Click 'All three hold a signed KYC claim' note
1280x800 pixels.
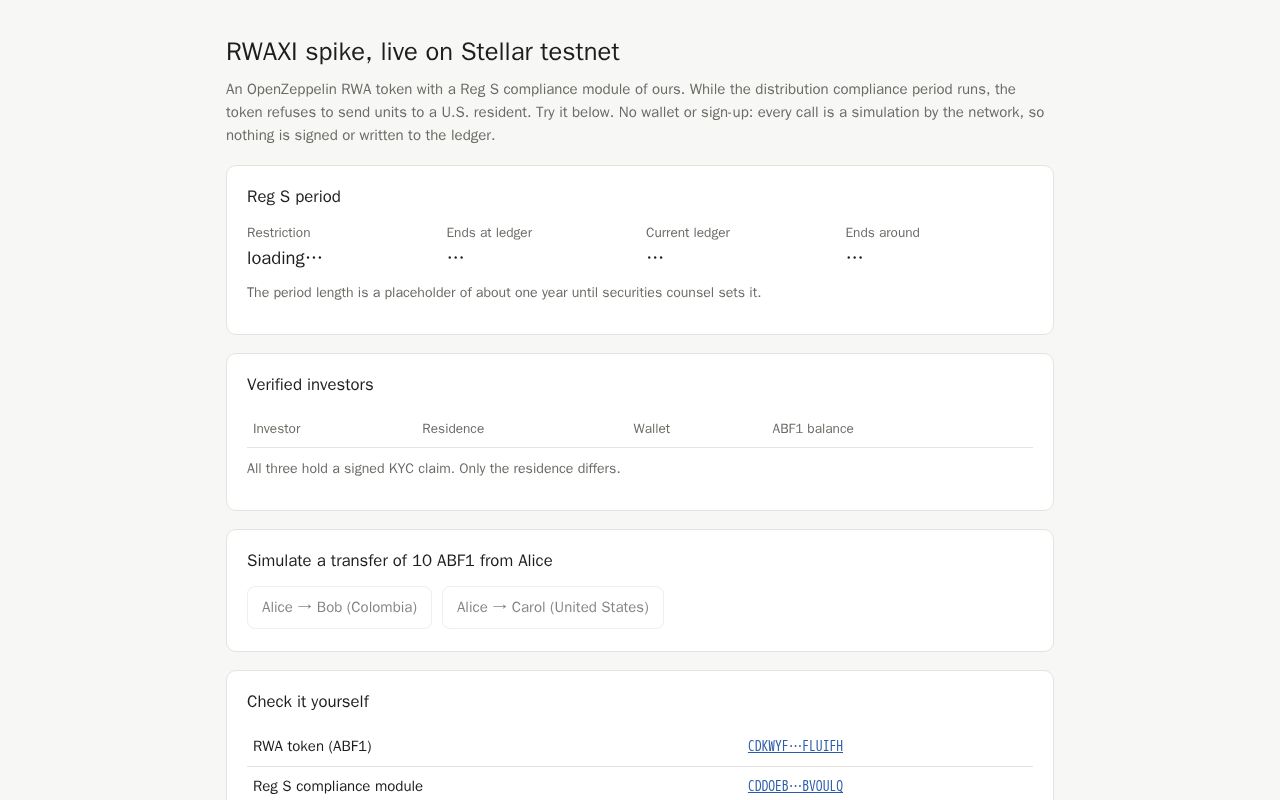pos(434,469)
